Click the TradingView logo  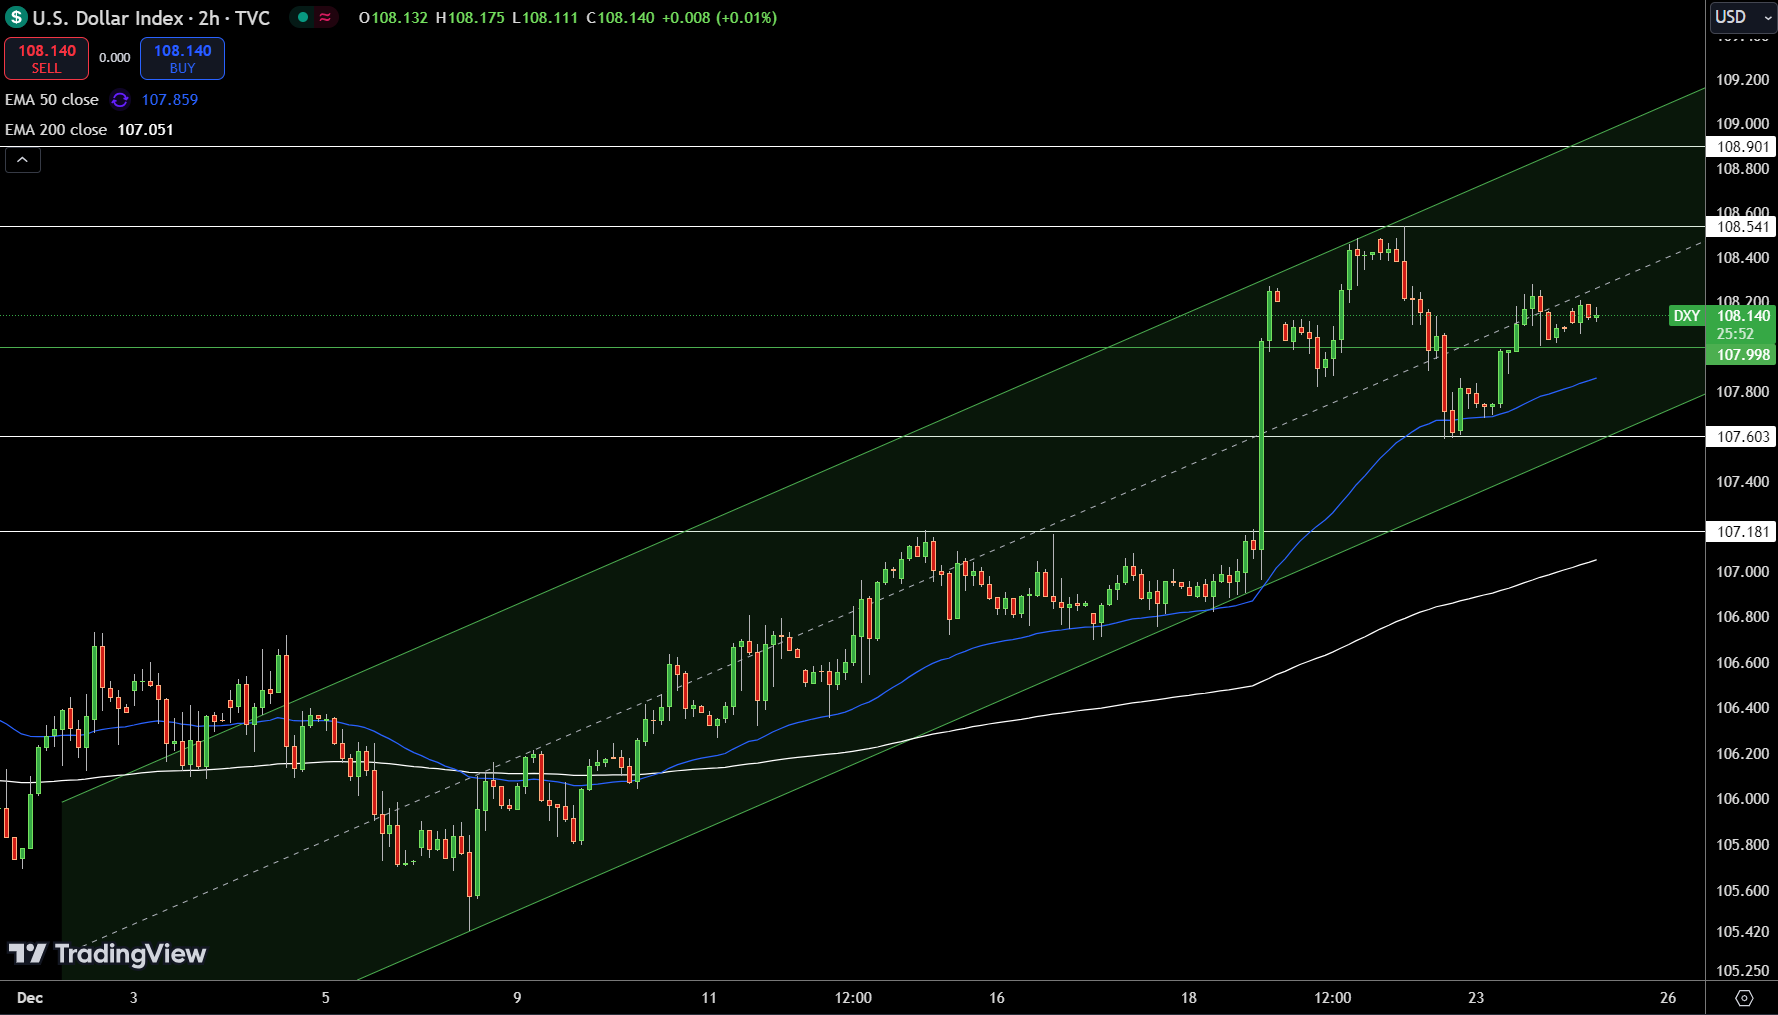pos(107,953)
